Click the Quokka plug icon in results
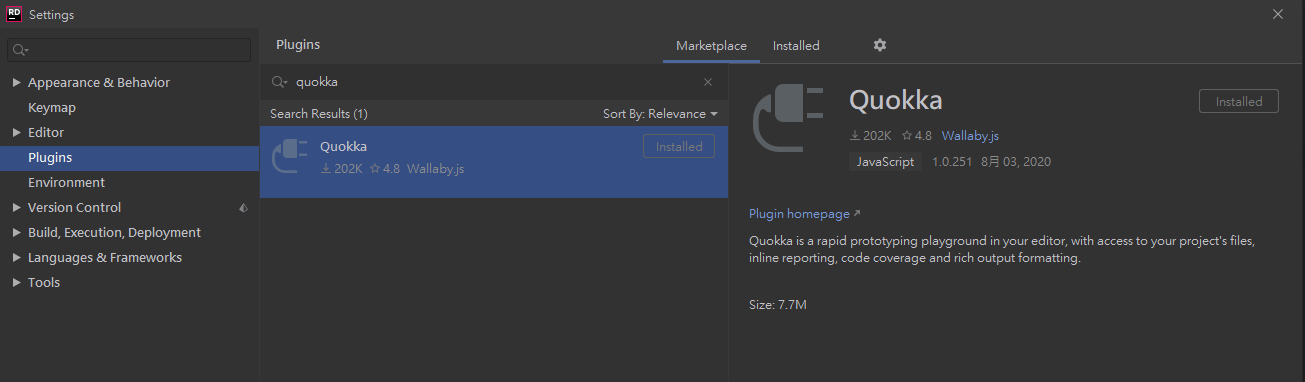The image size is (1305, 382). pyautogui.click(x=289, y=156)
